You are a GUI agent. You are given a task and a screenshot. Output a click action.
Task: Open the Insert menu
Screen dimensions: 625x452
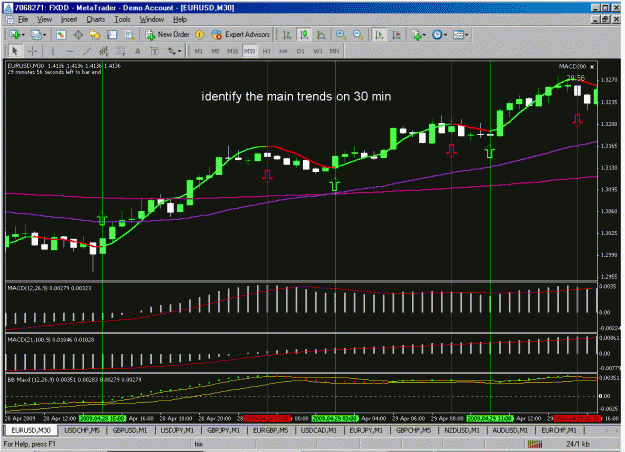(x=69, y=19)
